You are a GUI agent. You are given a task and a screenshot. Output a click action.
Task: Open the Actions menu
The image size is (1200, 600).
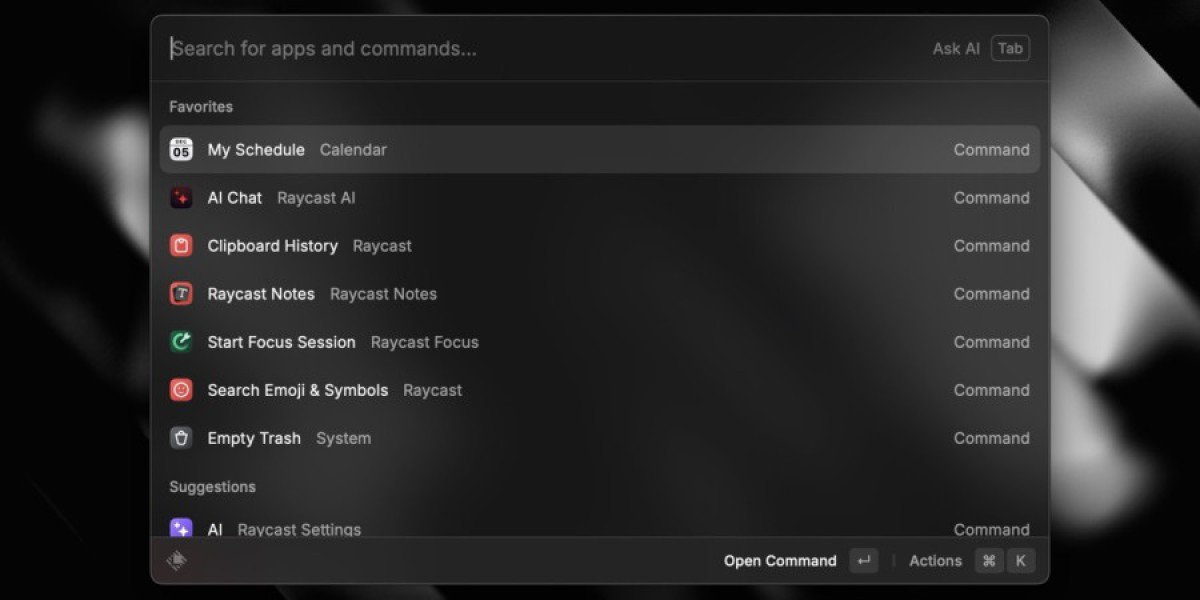935,561
